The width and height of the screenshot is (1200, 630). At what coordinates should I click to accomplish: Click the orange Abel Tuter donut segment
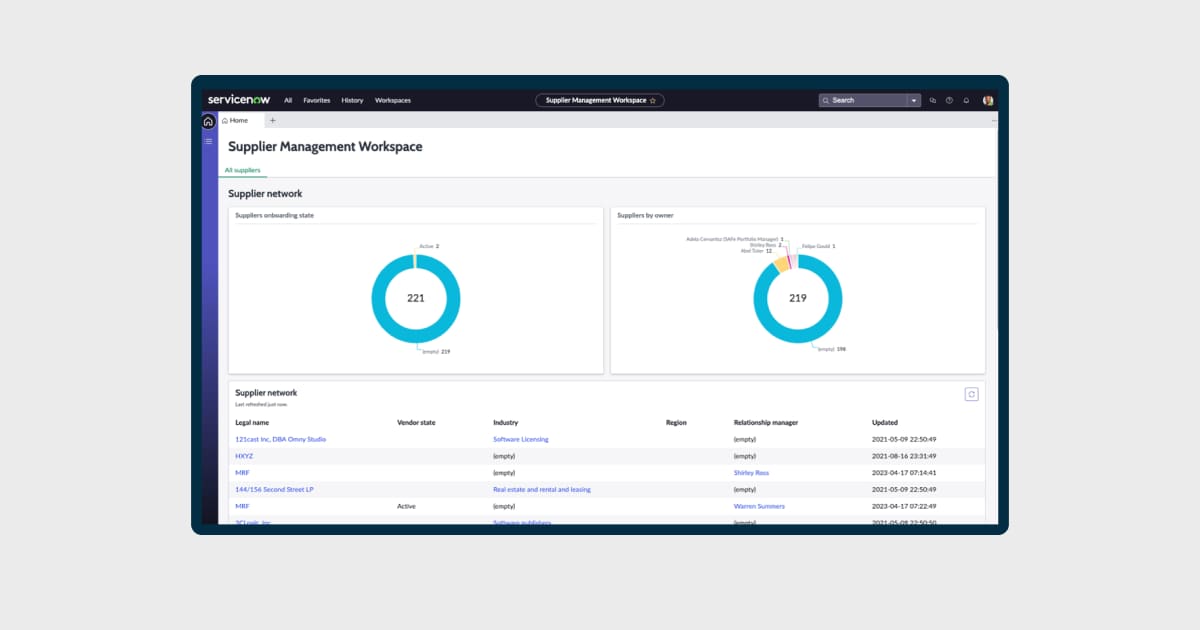(x=779, y=264)
